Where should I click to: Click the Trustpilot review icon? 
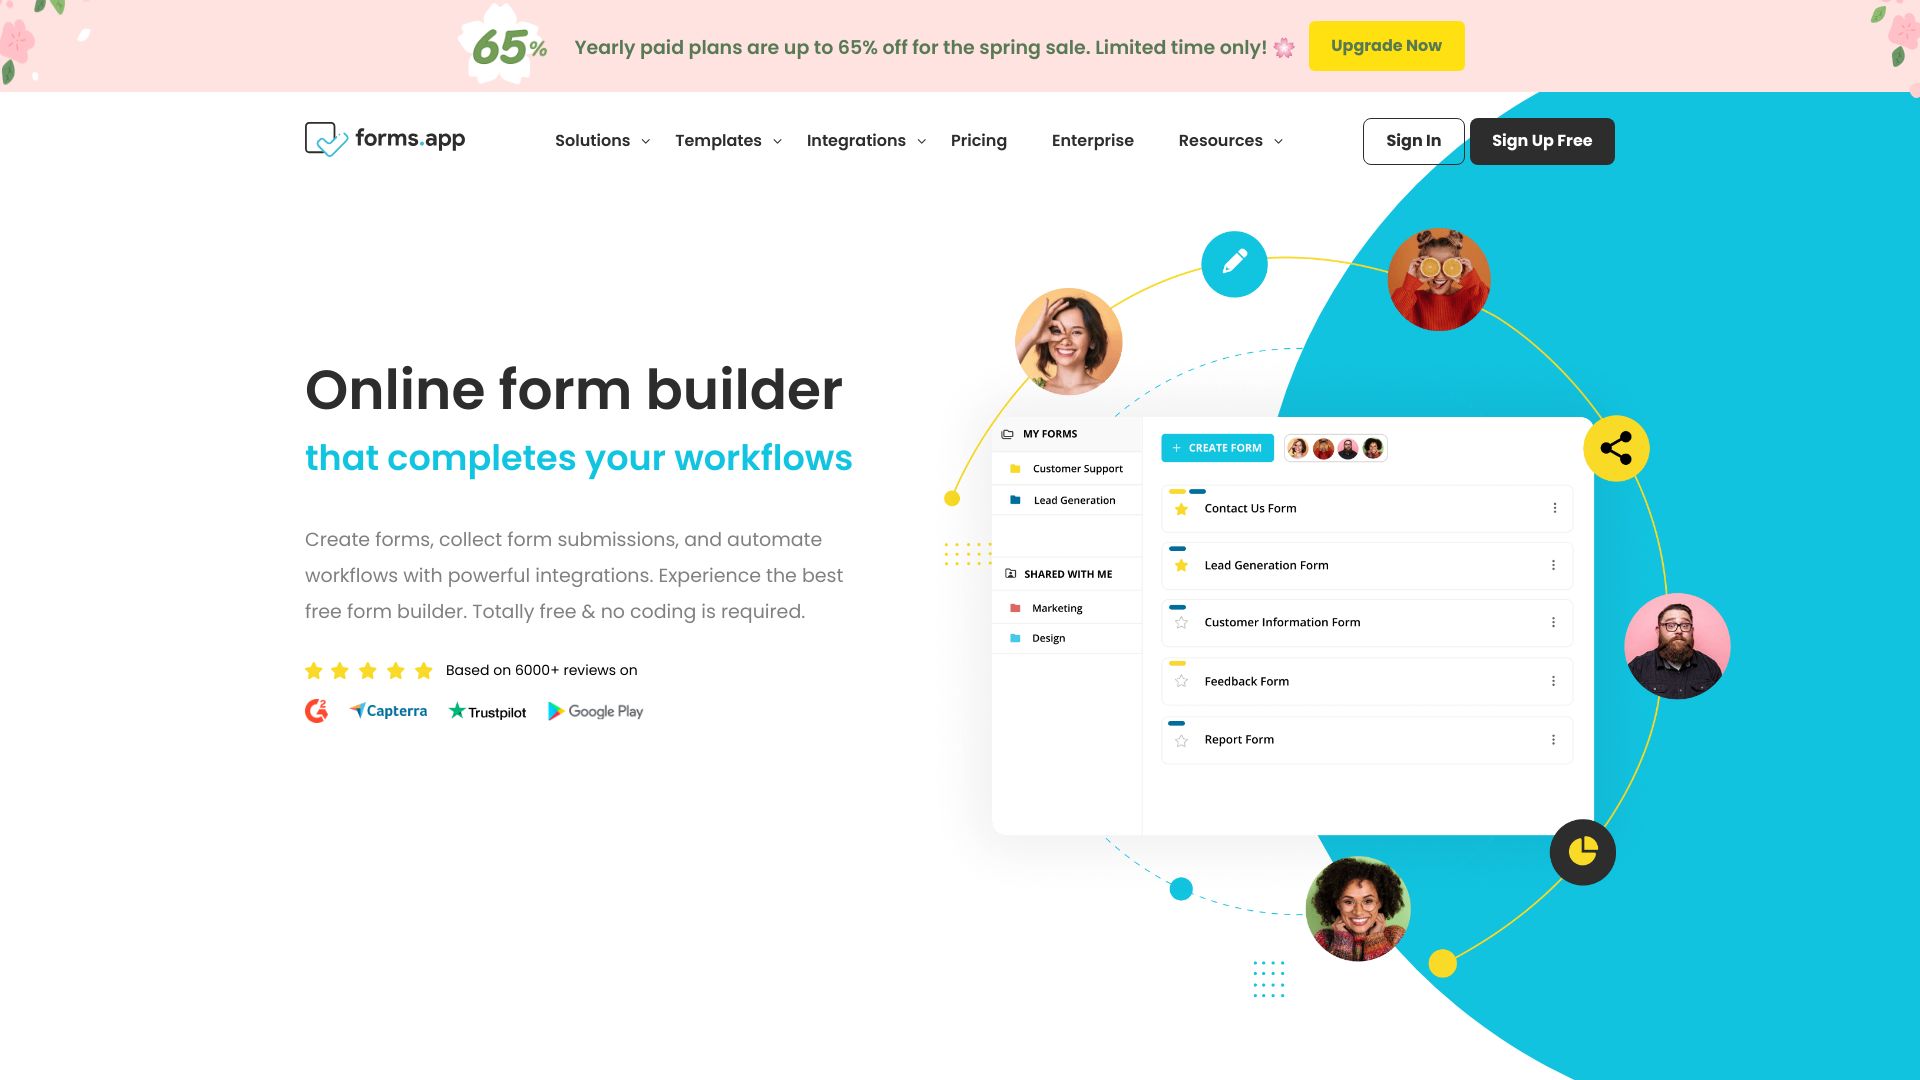pyautogui.click(x=485, y=711)
